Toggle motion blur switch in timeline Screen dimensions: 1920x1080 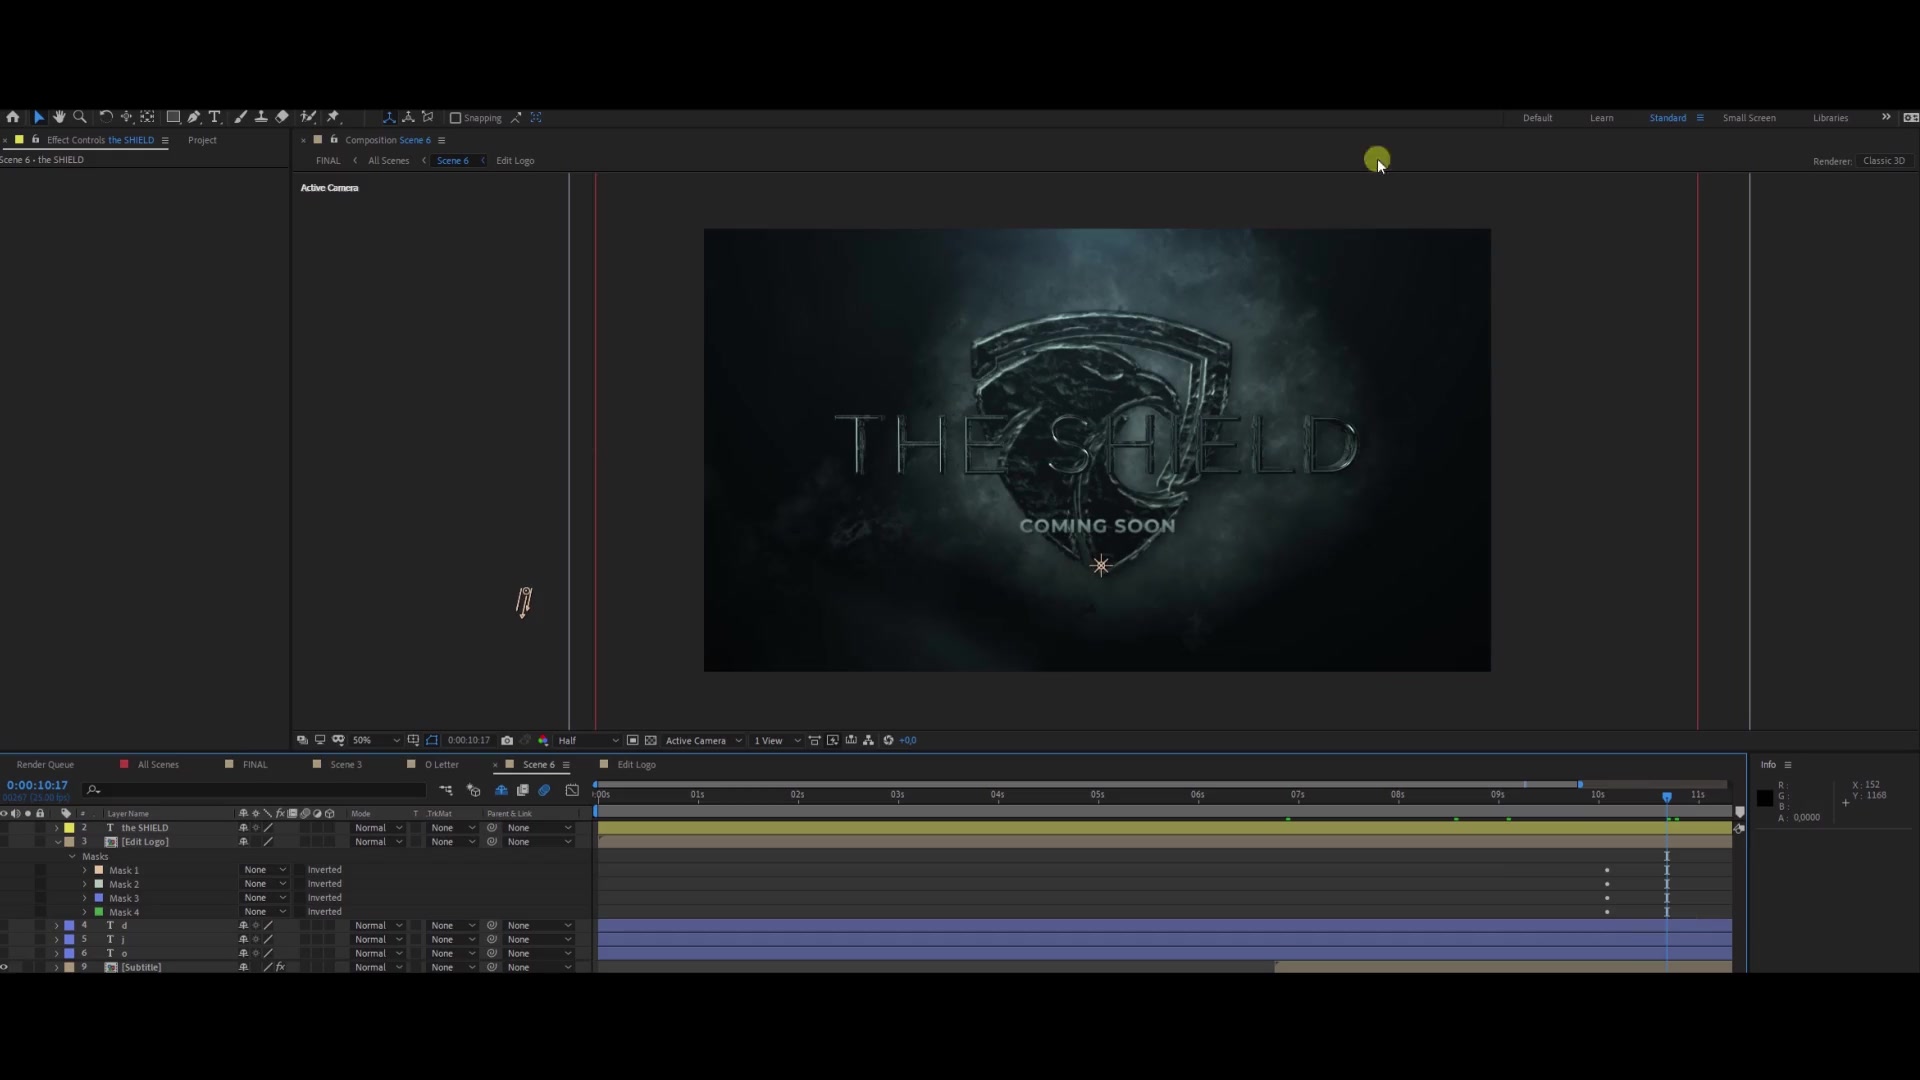pos(544,791)
